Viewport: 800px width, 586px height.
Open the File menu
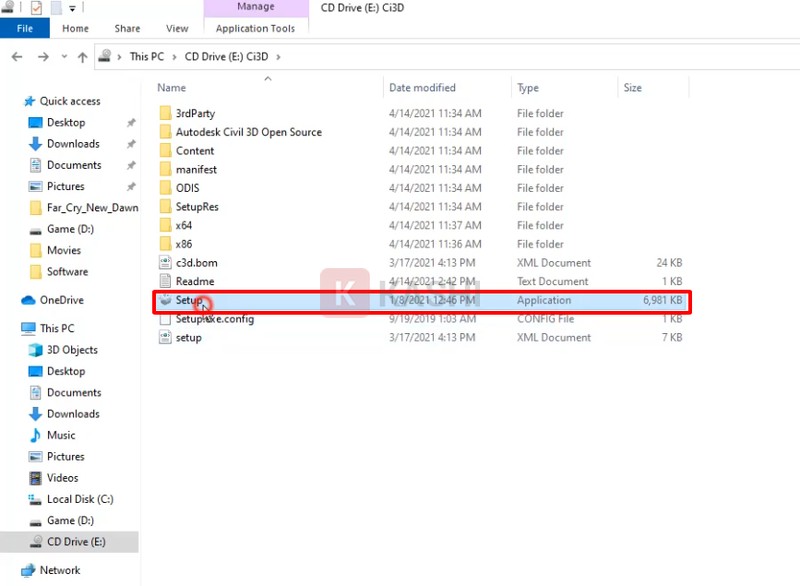coord(24,29)
